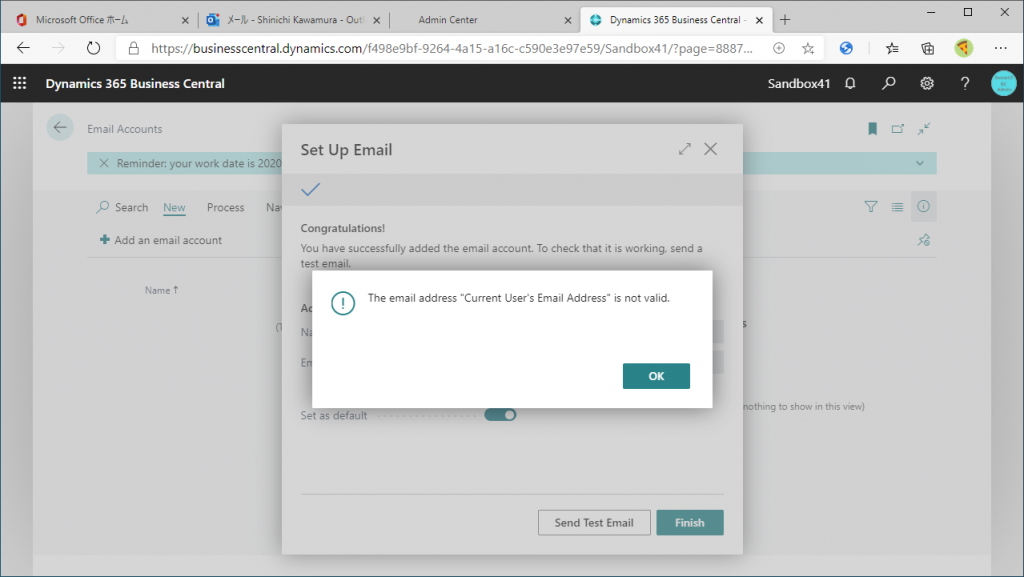Close the Microsoft Office browser tab

click(x=185, y=20)
